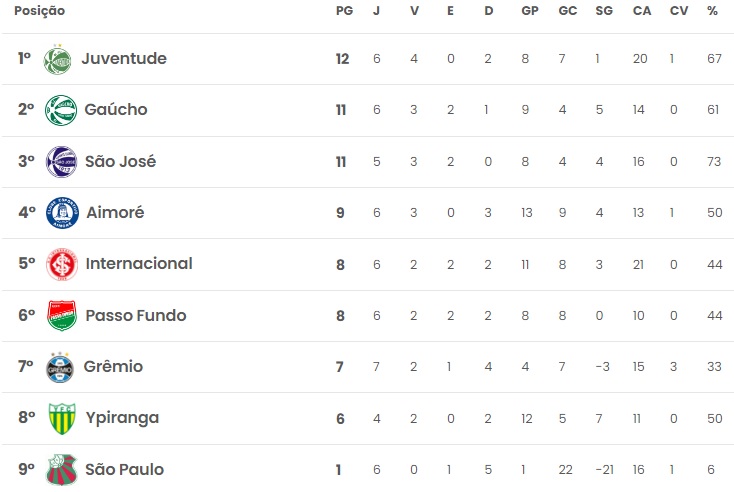Click the Ypiranga team shield

[61, 419]
